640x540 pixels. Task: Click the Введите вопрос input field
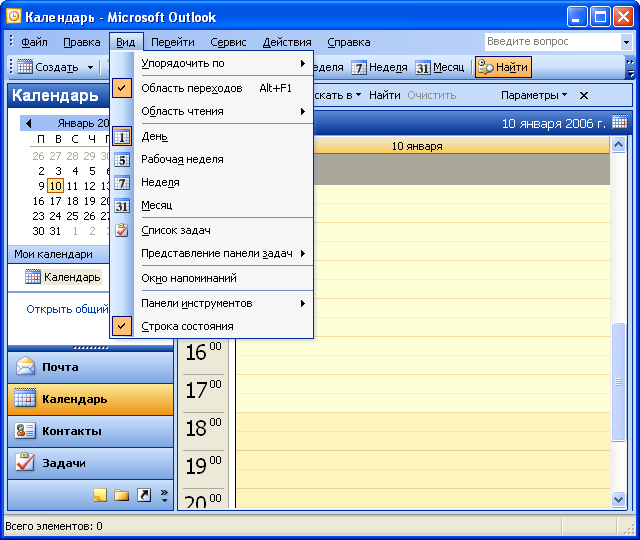coord(553,42)
